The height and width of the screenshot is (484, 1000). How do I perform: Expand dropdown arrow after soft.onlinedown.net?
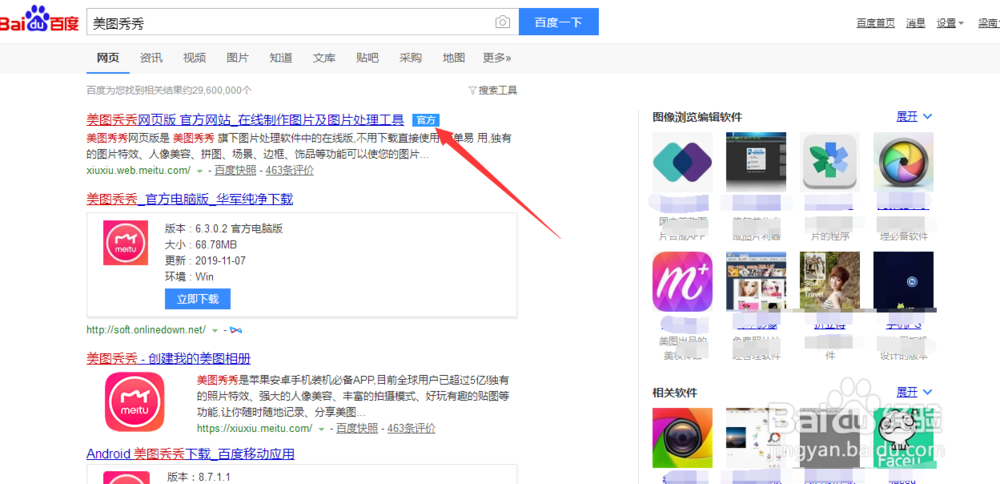click(x=215, y=330)
